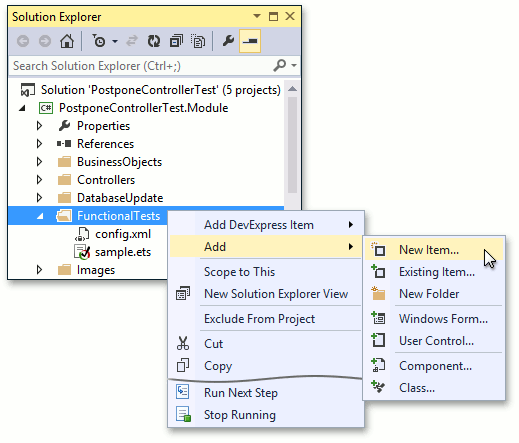Click Class... in Add submenu
Image resolution: width=519 pixels, height=443 pixels.
pos(434,388)
